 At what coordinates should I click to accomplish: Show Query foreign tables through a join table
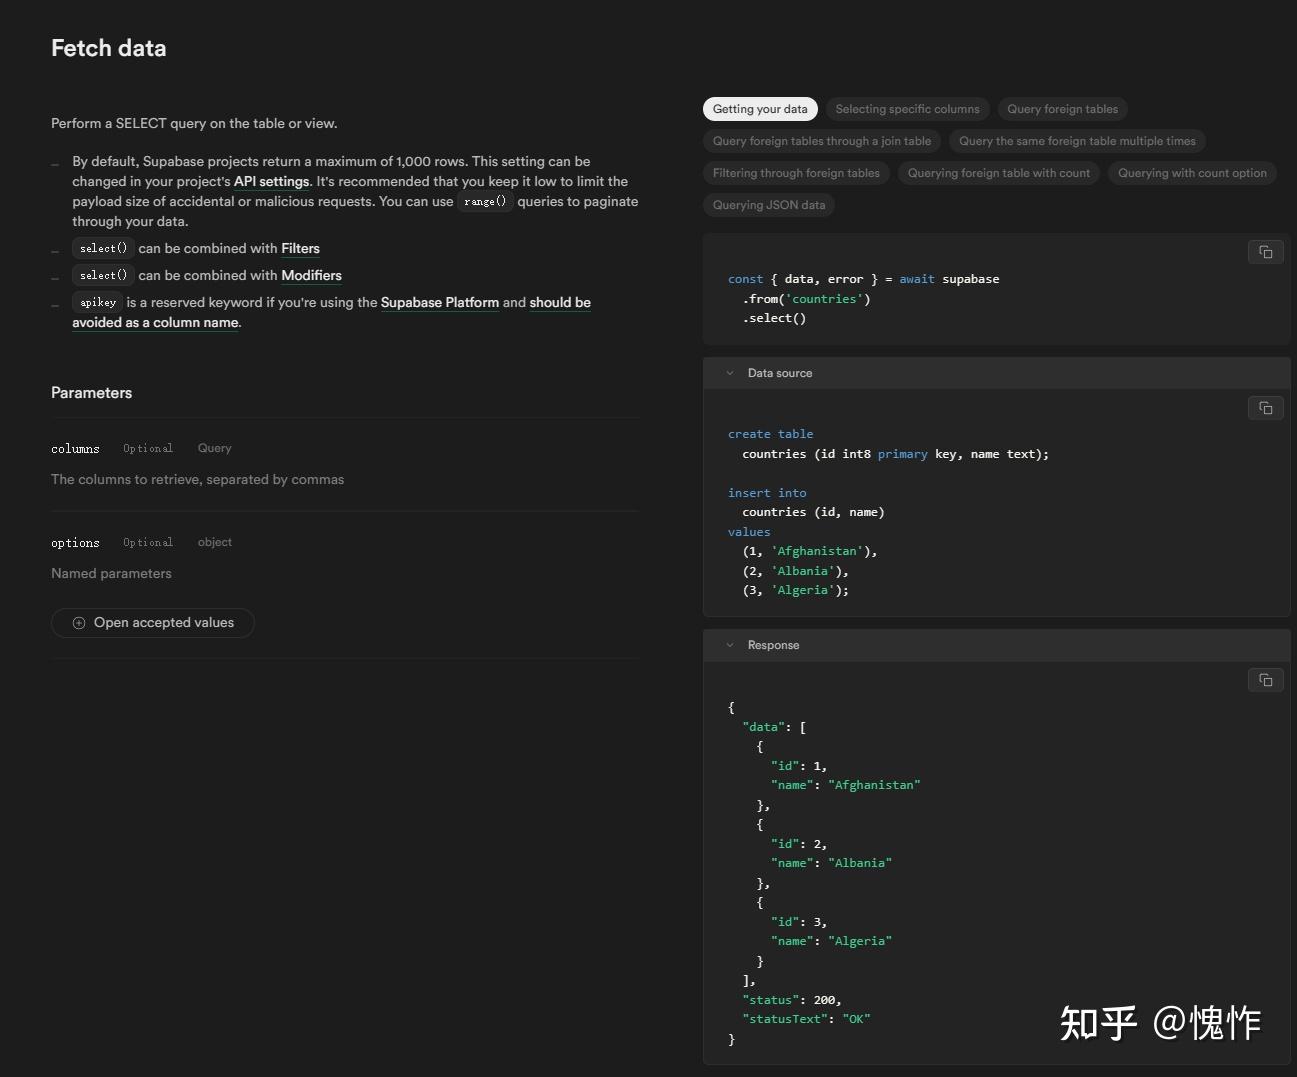coord(822,141)
